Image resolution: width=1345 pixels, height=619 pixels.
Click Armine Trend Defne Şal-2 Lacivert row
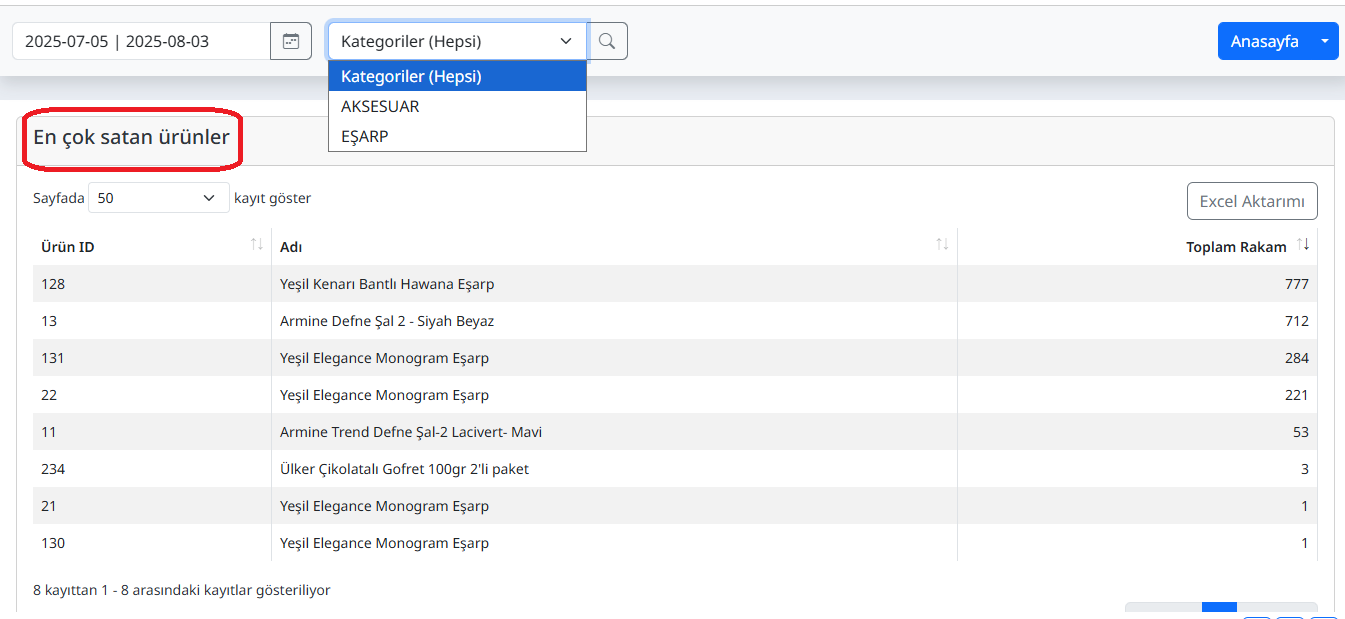tap(411, 432)
